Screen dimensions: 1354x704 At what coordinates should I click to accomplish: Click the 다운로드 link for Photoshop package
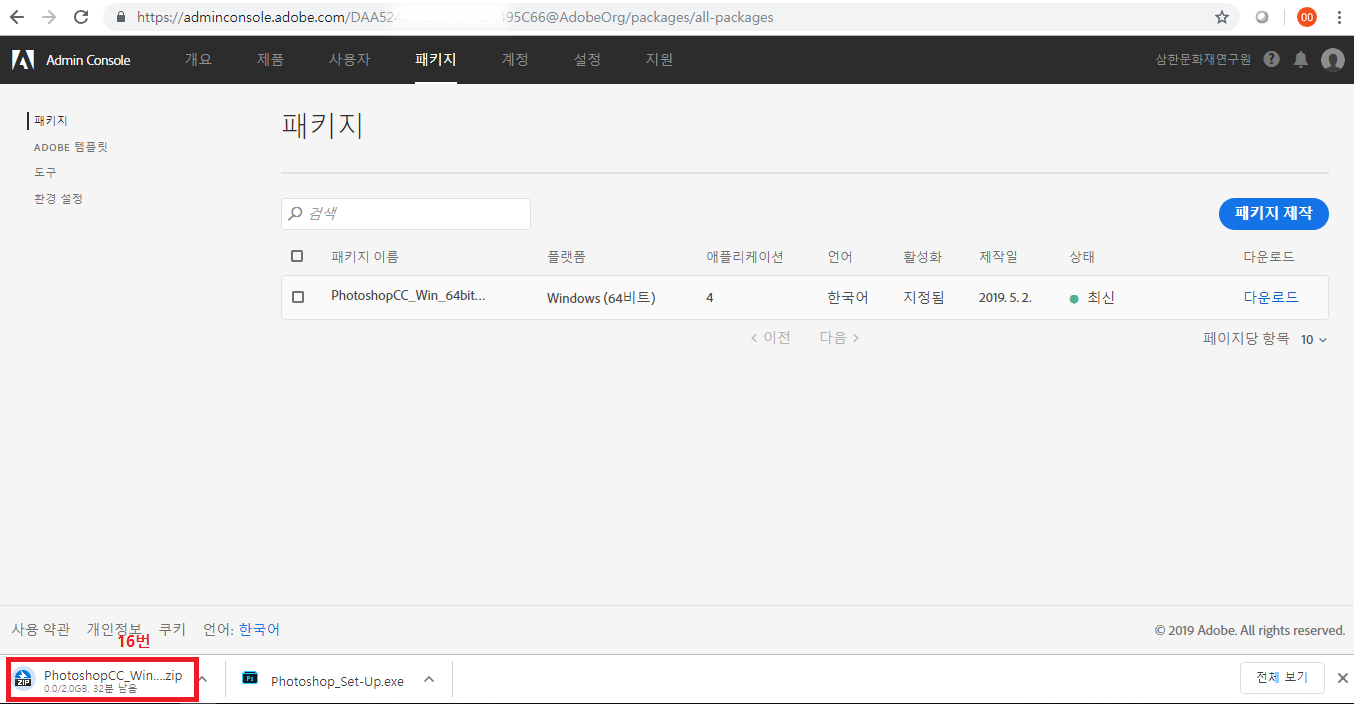(x=1271, y=297)
